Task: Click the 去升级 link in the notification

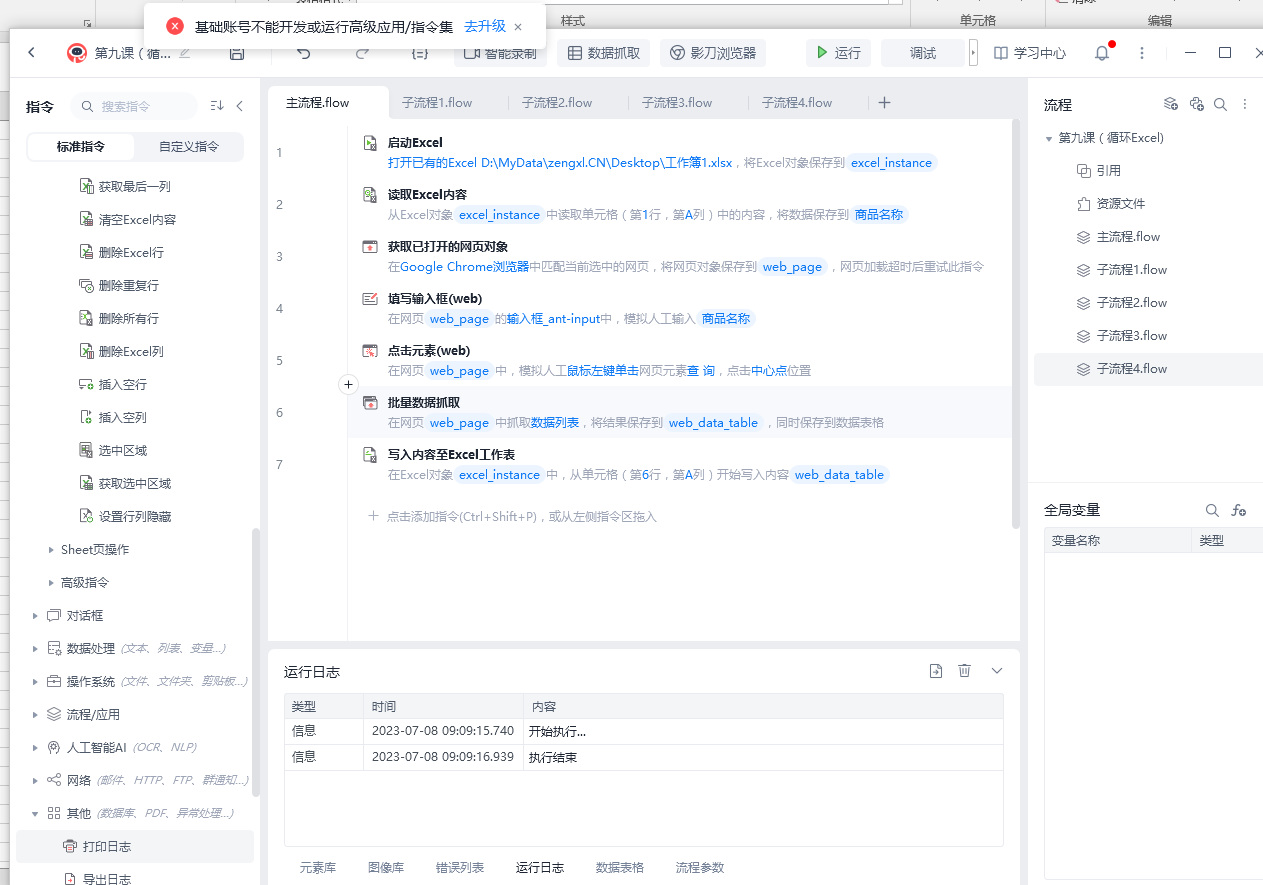Action: coord(485,26)
